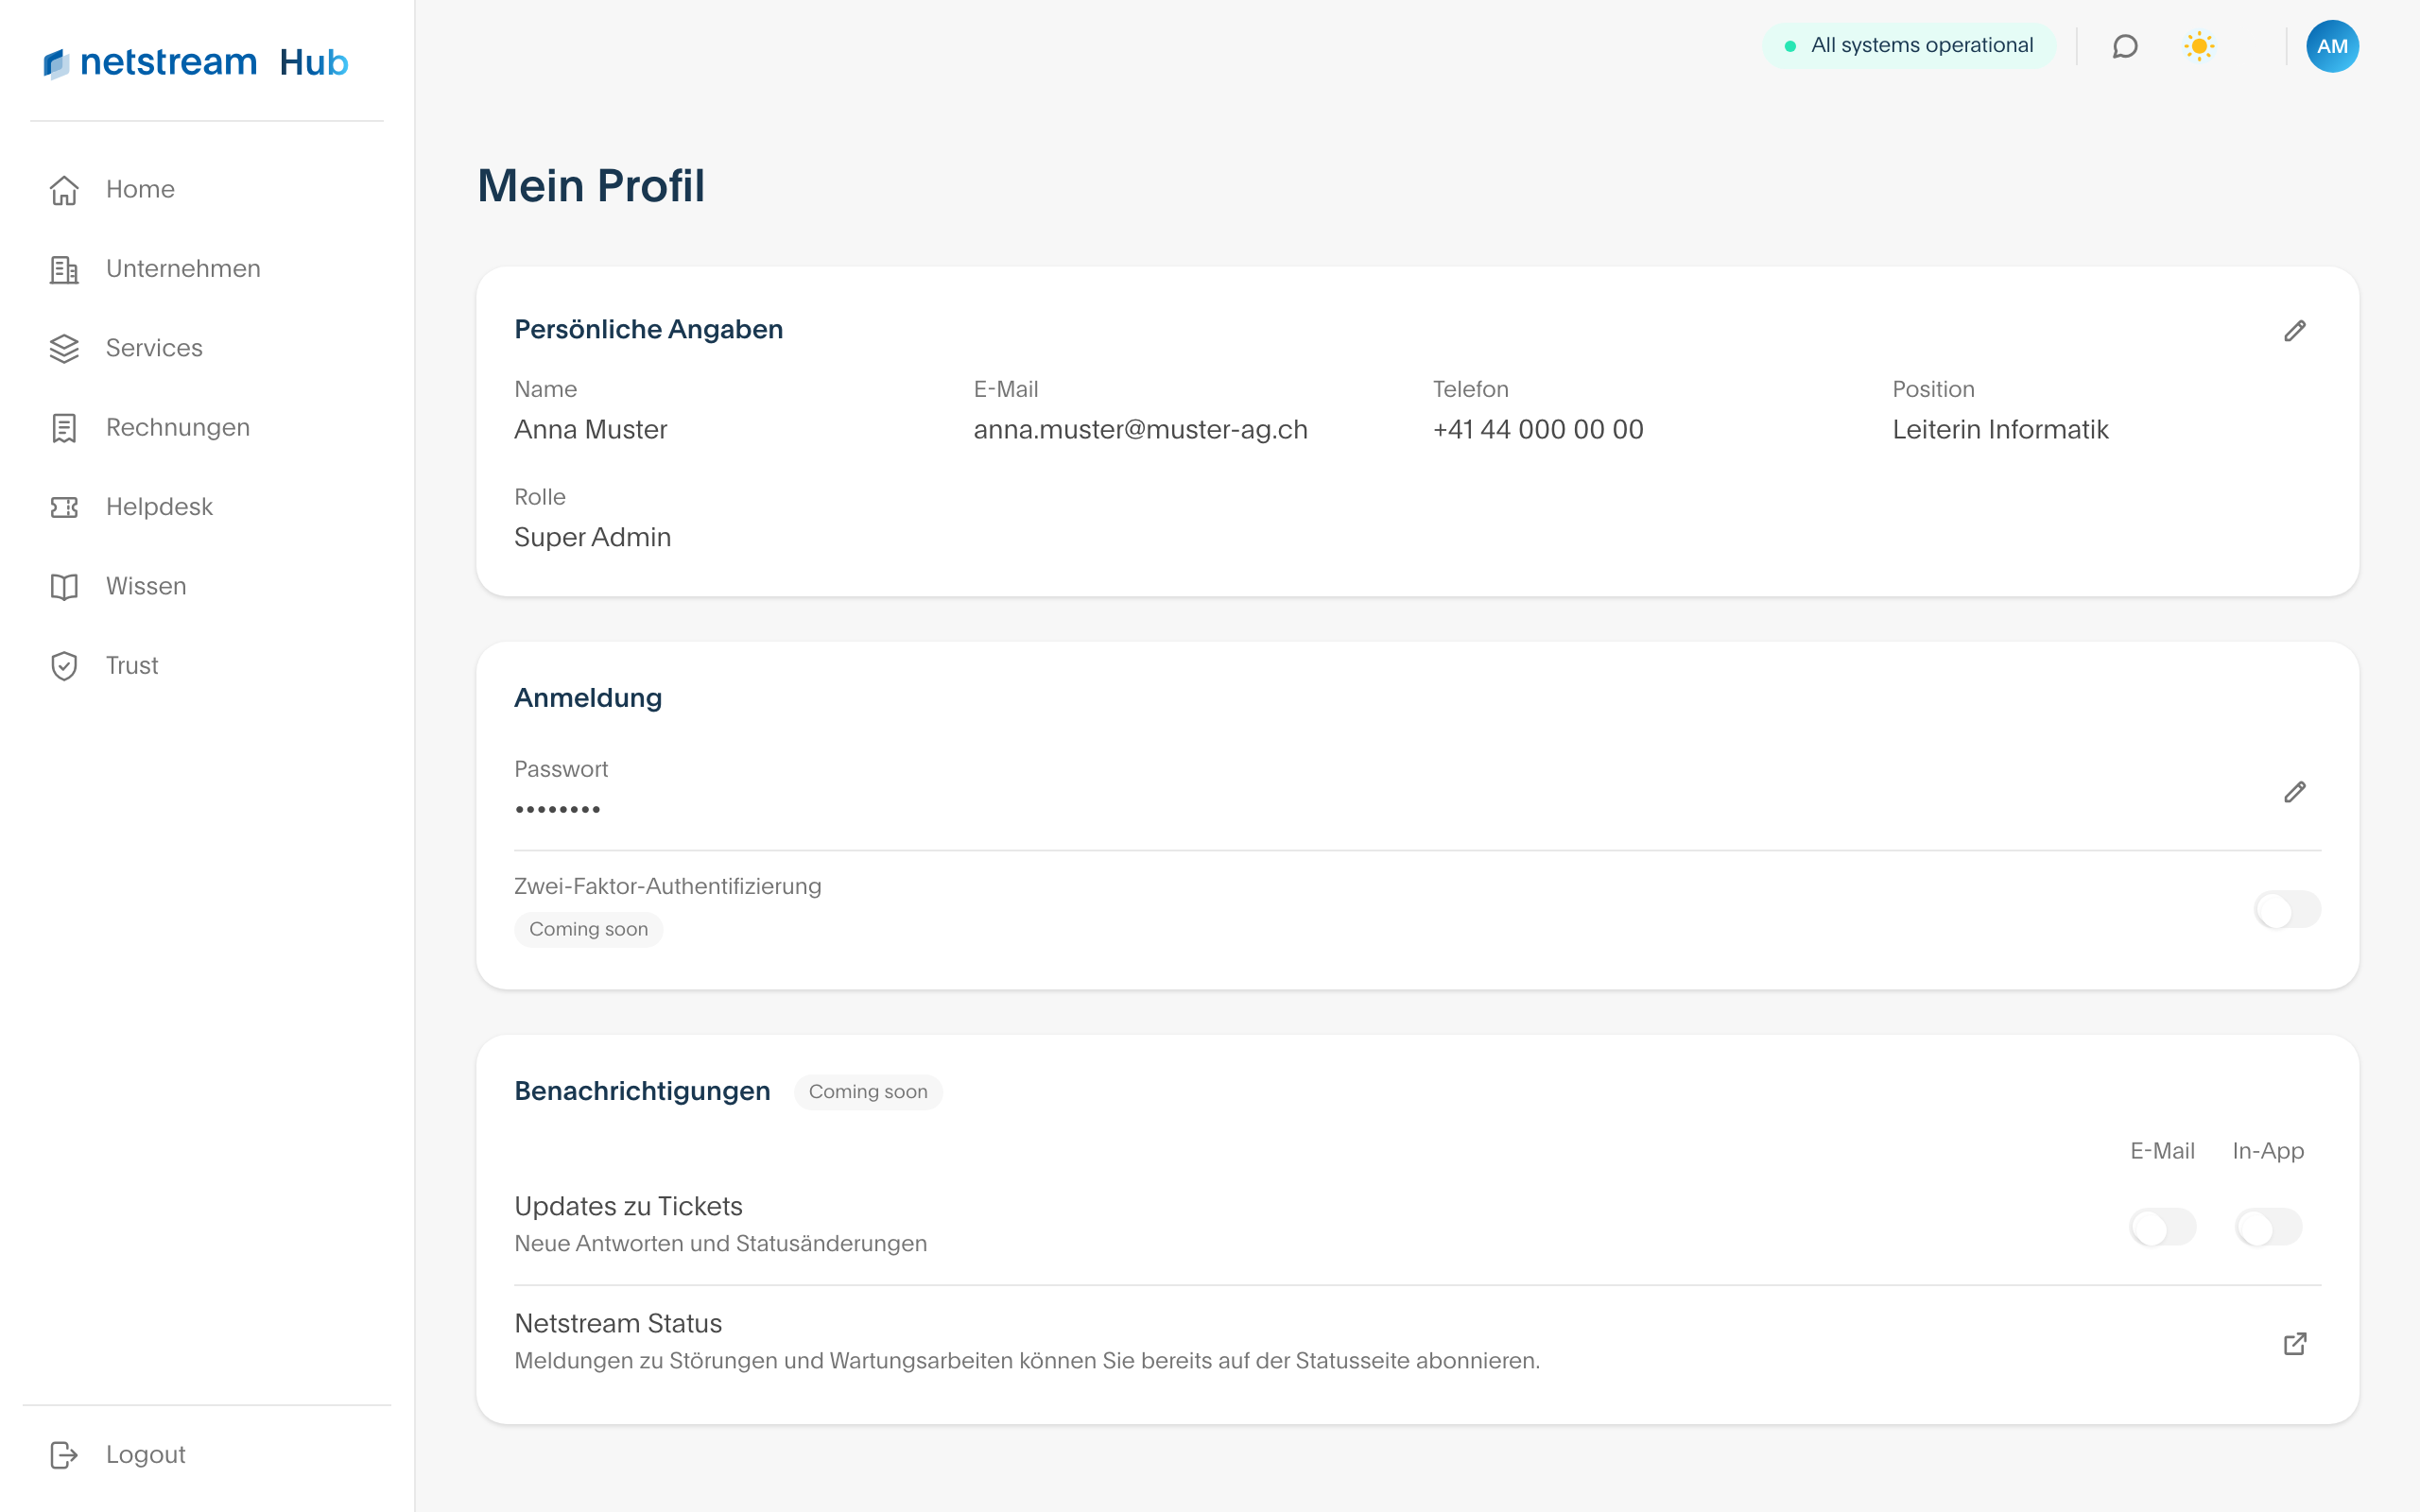Click the Updates zu Tickets label
The width and height of the screenshot is (2420, 1512).
tap(628, 1207)
